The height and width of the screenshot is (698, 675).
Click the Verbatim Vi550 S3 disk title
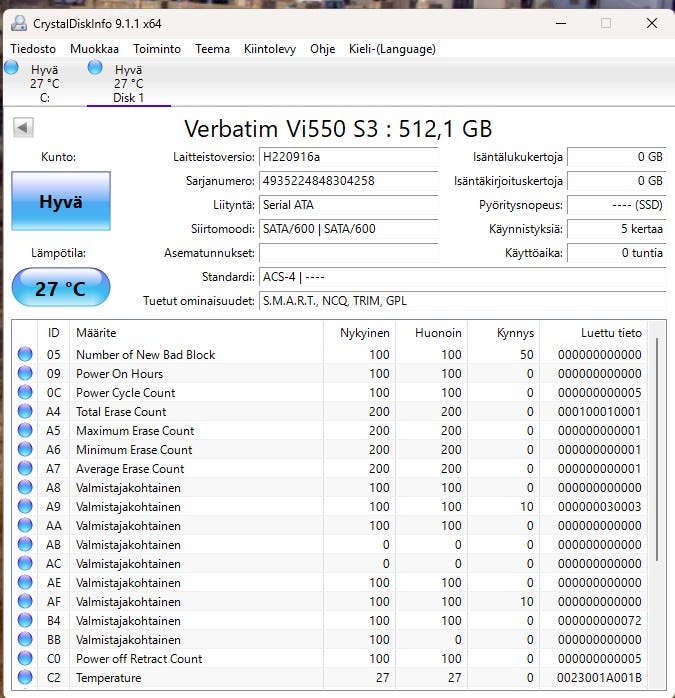tap(338, 129)
